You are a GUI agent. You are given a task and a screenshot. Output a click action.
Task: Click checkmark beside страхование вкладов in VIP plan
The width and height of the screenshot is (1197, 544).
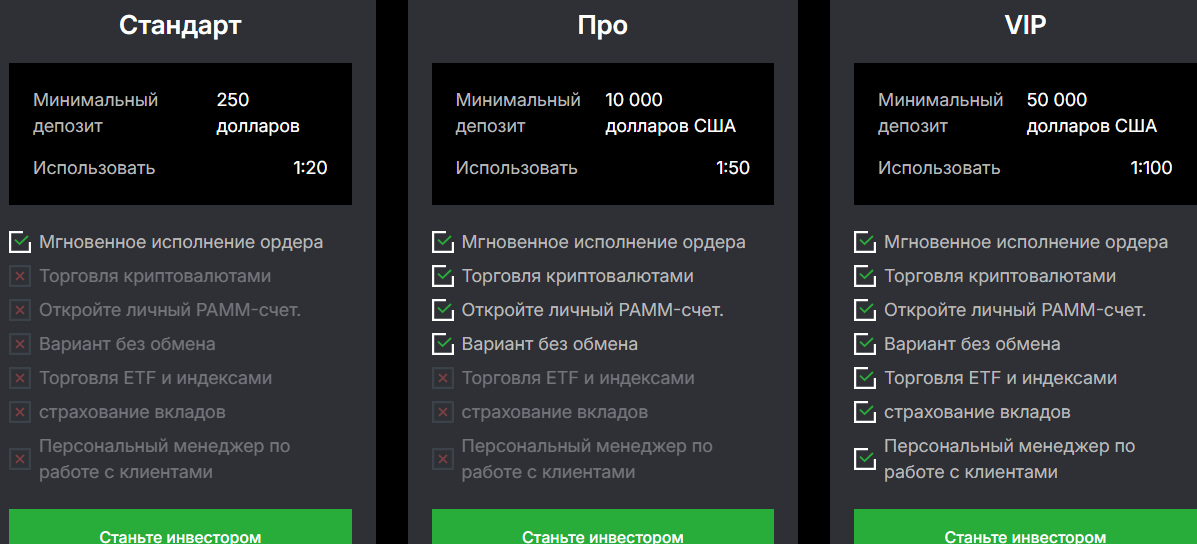[x=865, y=413]
